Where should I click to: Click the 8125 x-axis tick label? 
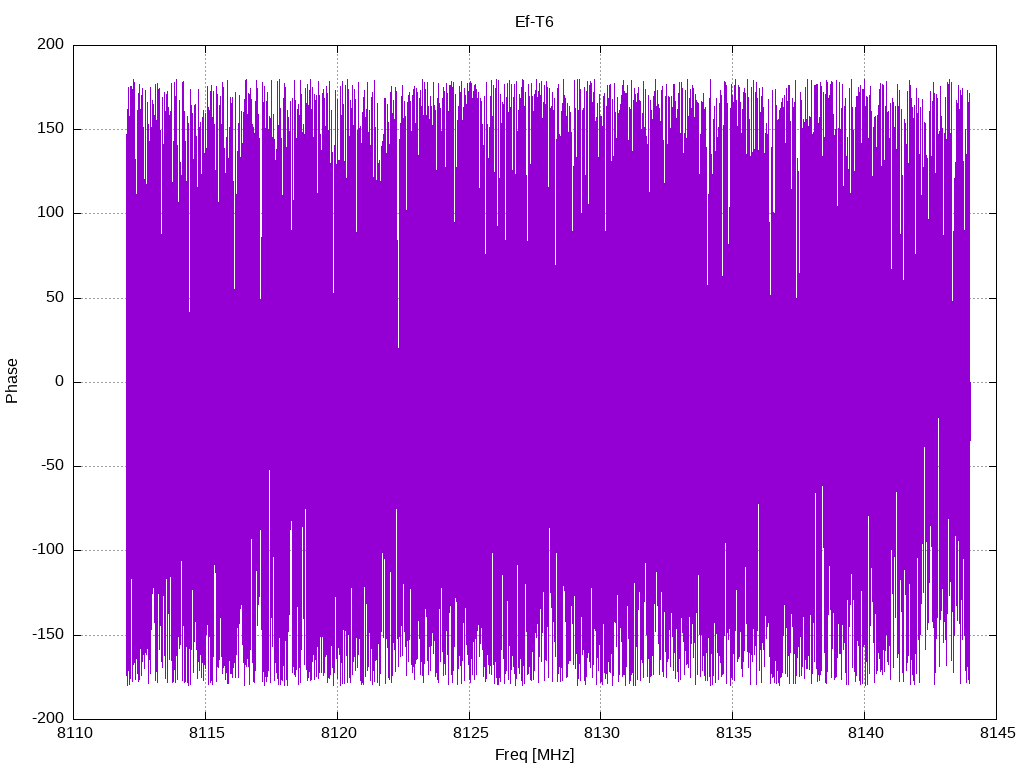click(x=470, y=733)
